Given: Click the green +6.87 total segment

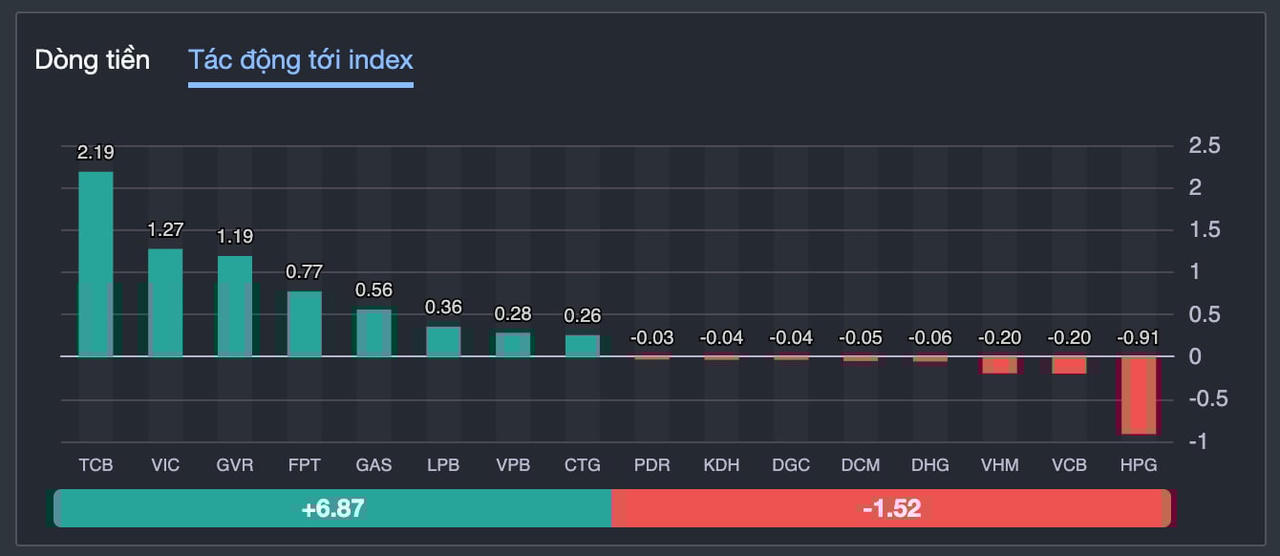Looking at the screenshot, I should tap(332, 508).
